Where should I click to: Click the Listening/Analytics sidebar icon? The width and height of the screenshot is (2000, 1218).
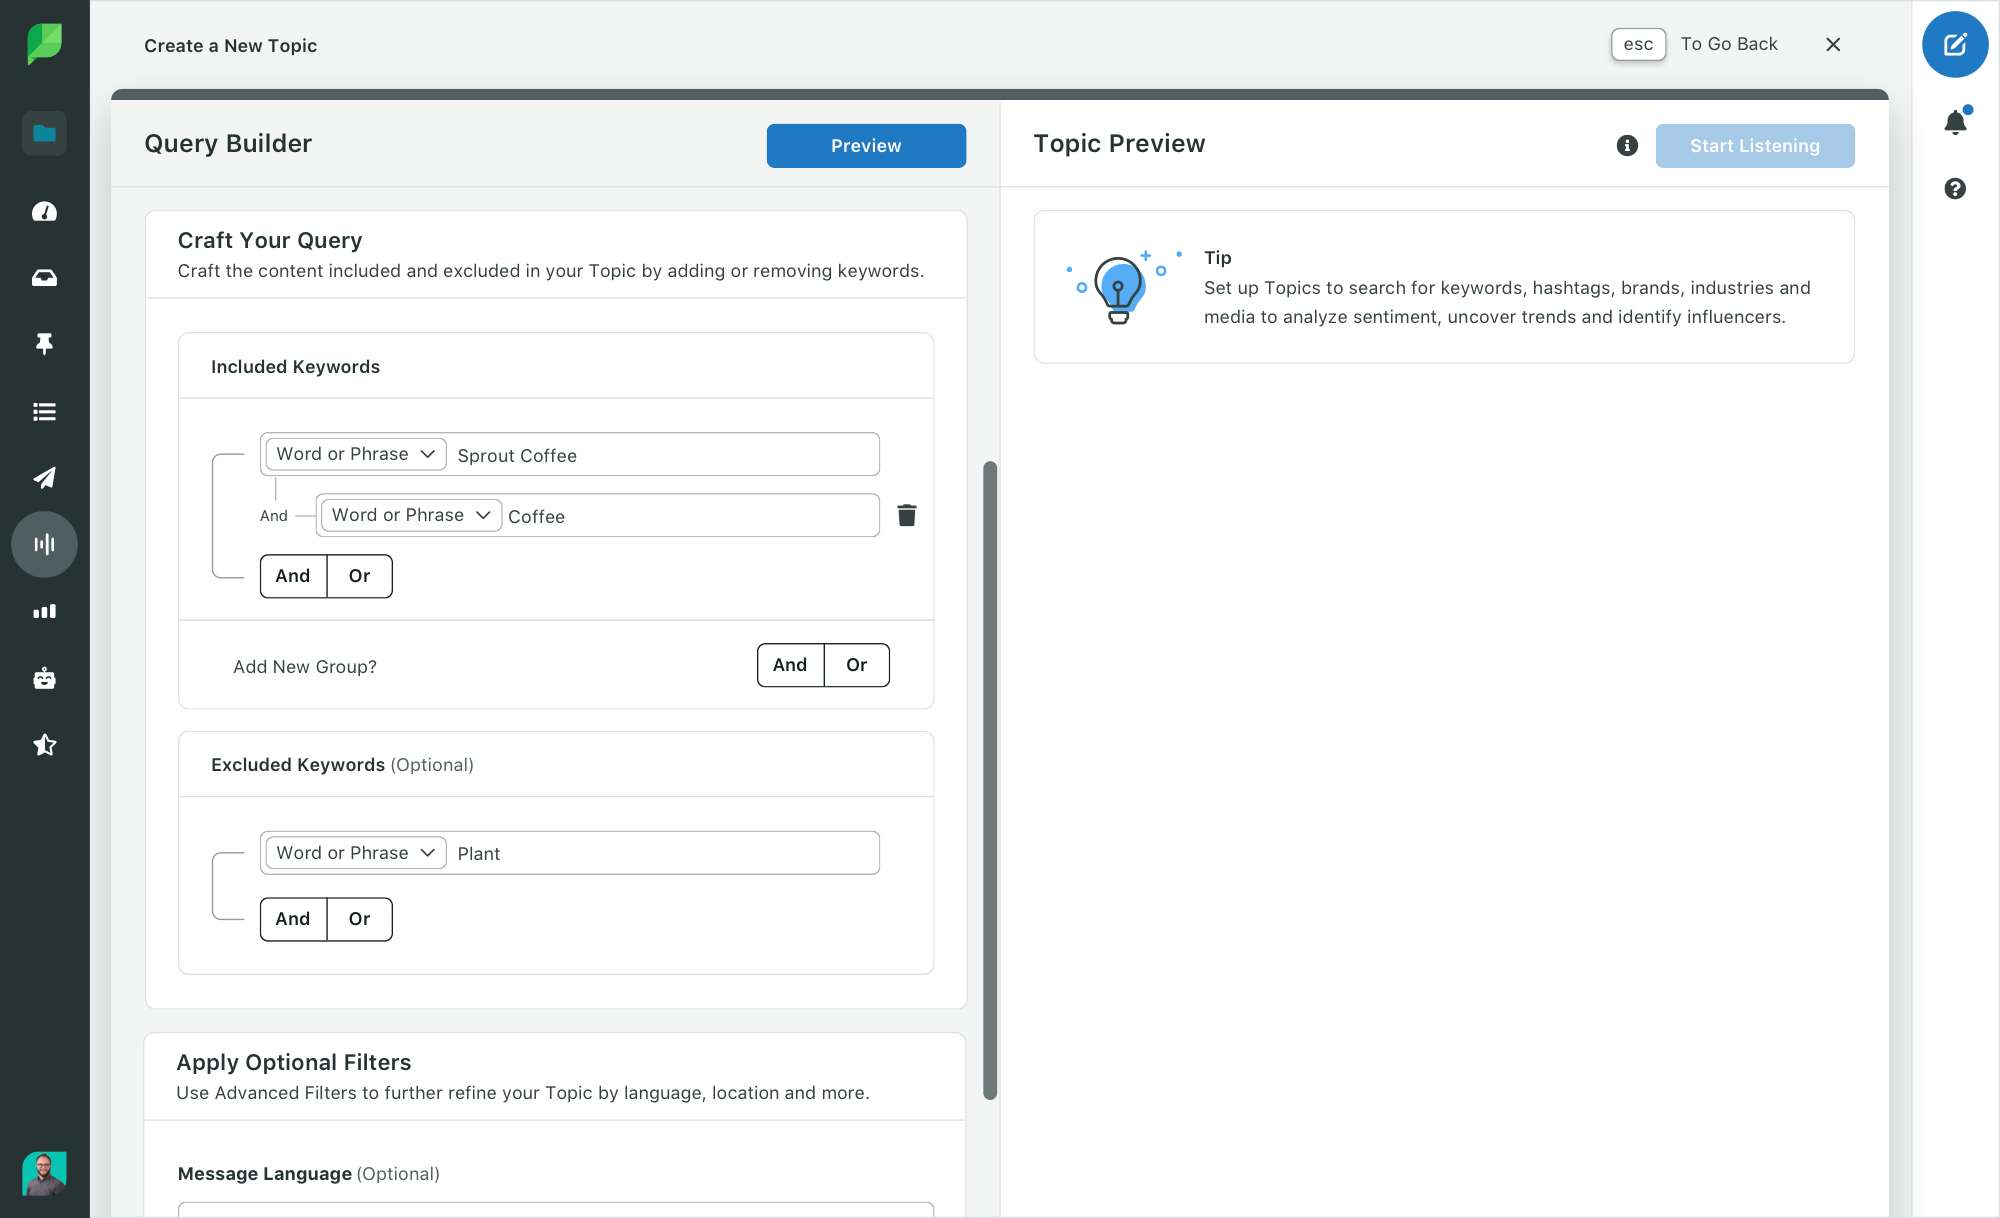44,543
